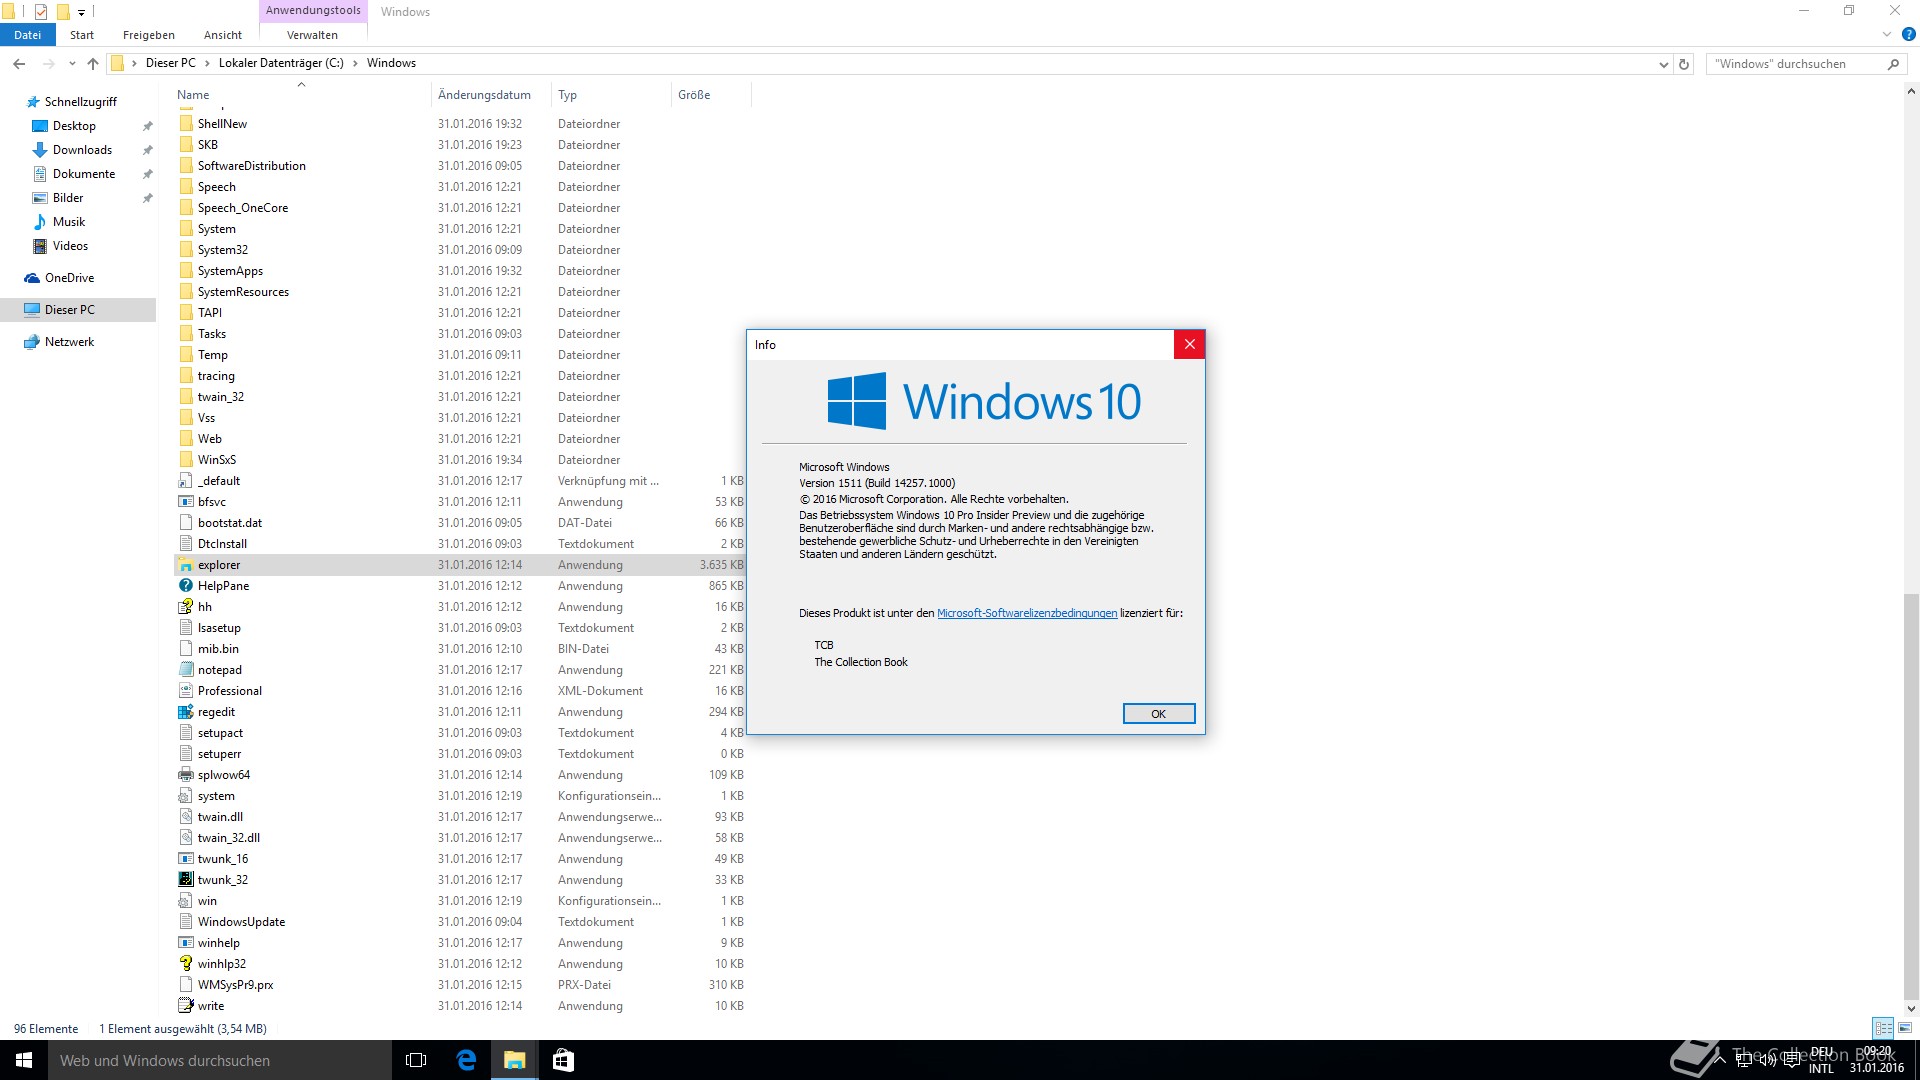Launch Microsoft Edge from taskbar
The height and width of the screenshot is (1080, 1920).
465,1060
